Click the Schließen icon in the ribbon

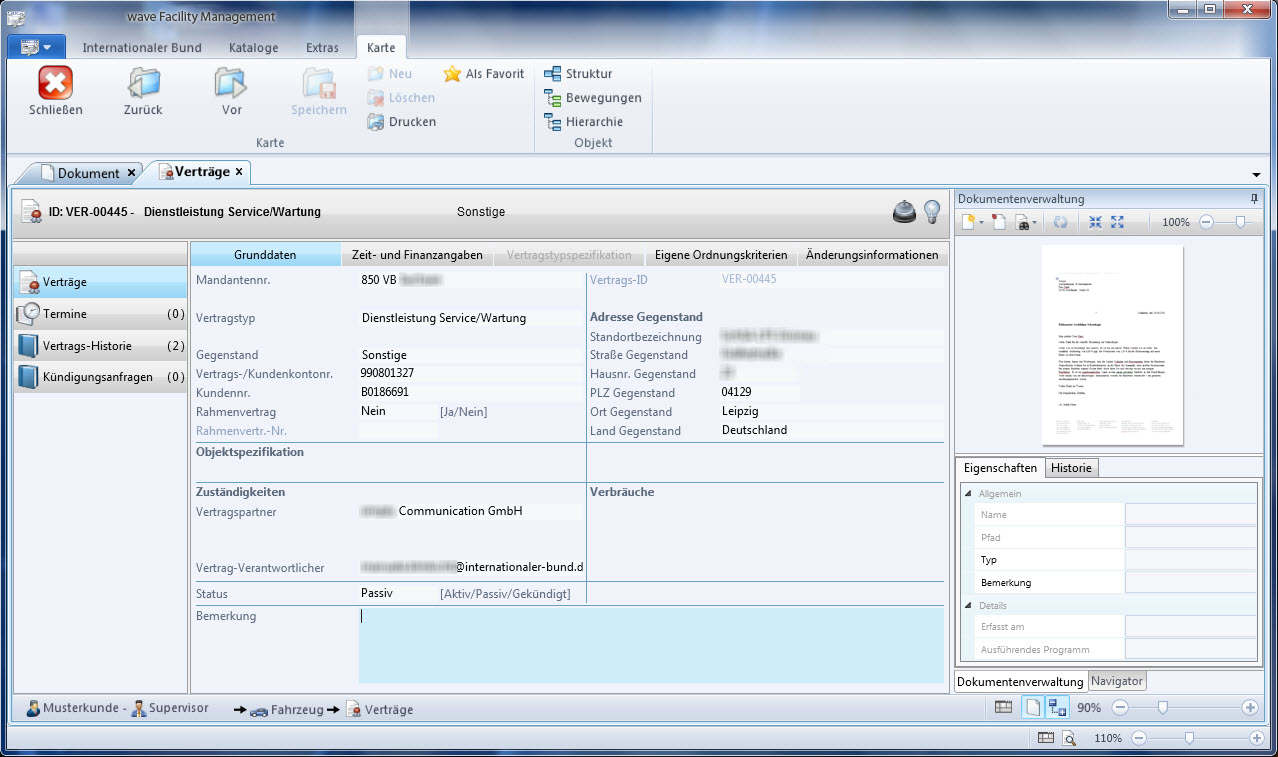click(56, 84)
